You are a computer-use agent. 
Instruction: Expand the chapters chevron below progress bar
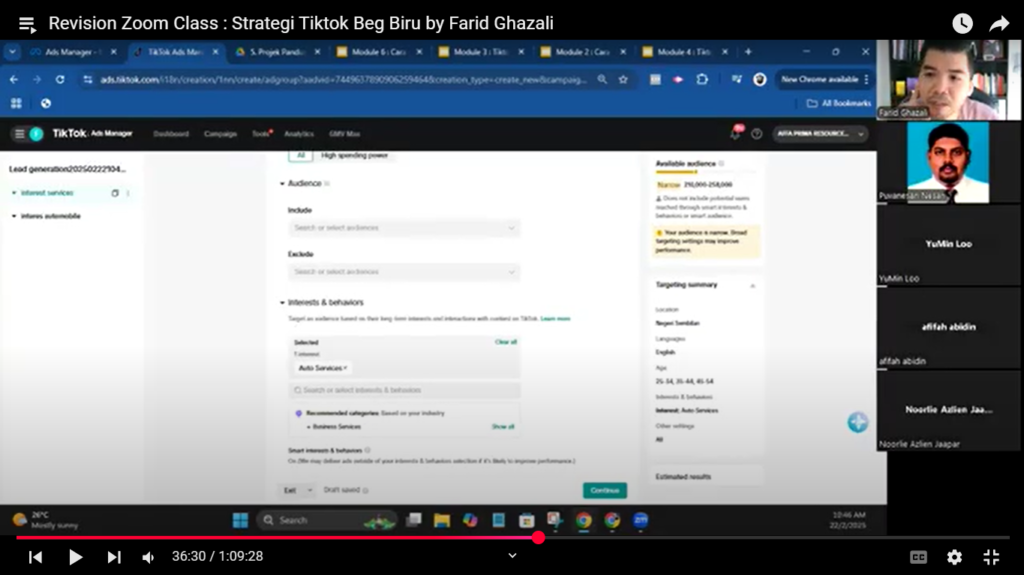(513, 556)
